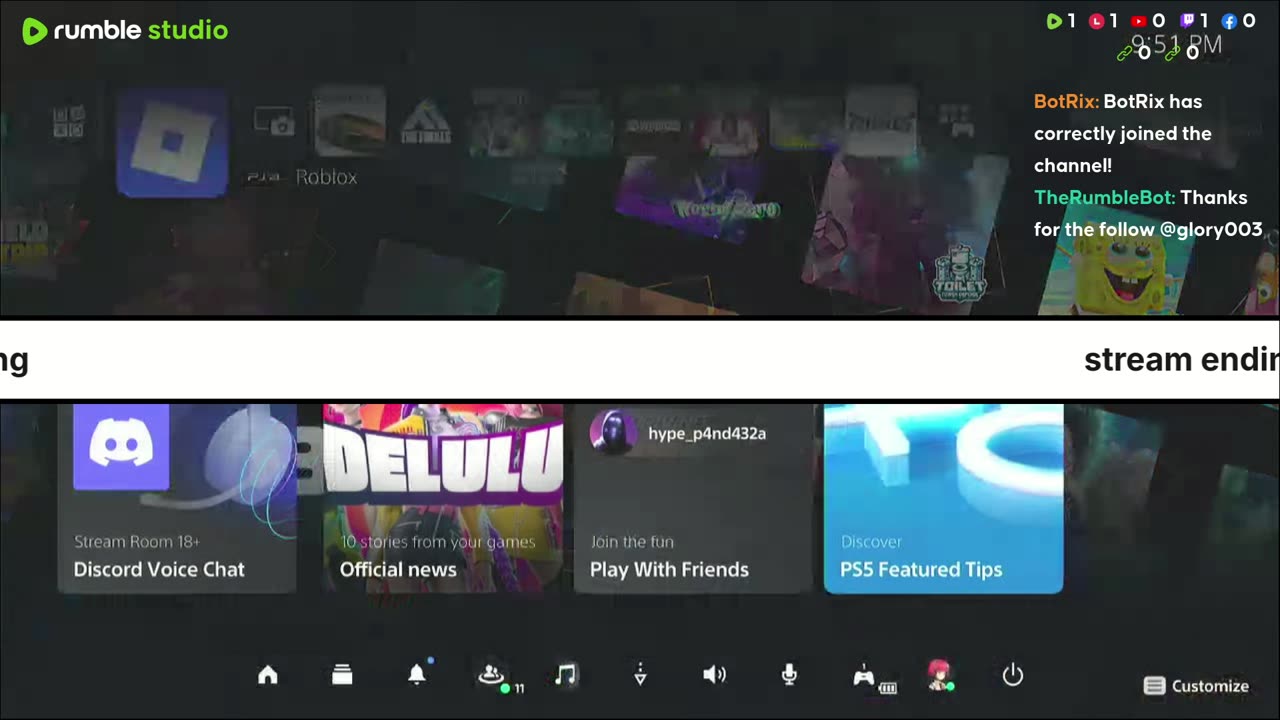Click the hype_p4nd432a username
This screenshot has width=1280, height=720.
point(707,433)
